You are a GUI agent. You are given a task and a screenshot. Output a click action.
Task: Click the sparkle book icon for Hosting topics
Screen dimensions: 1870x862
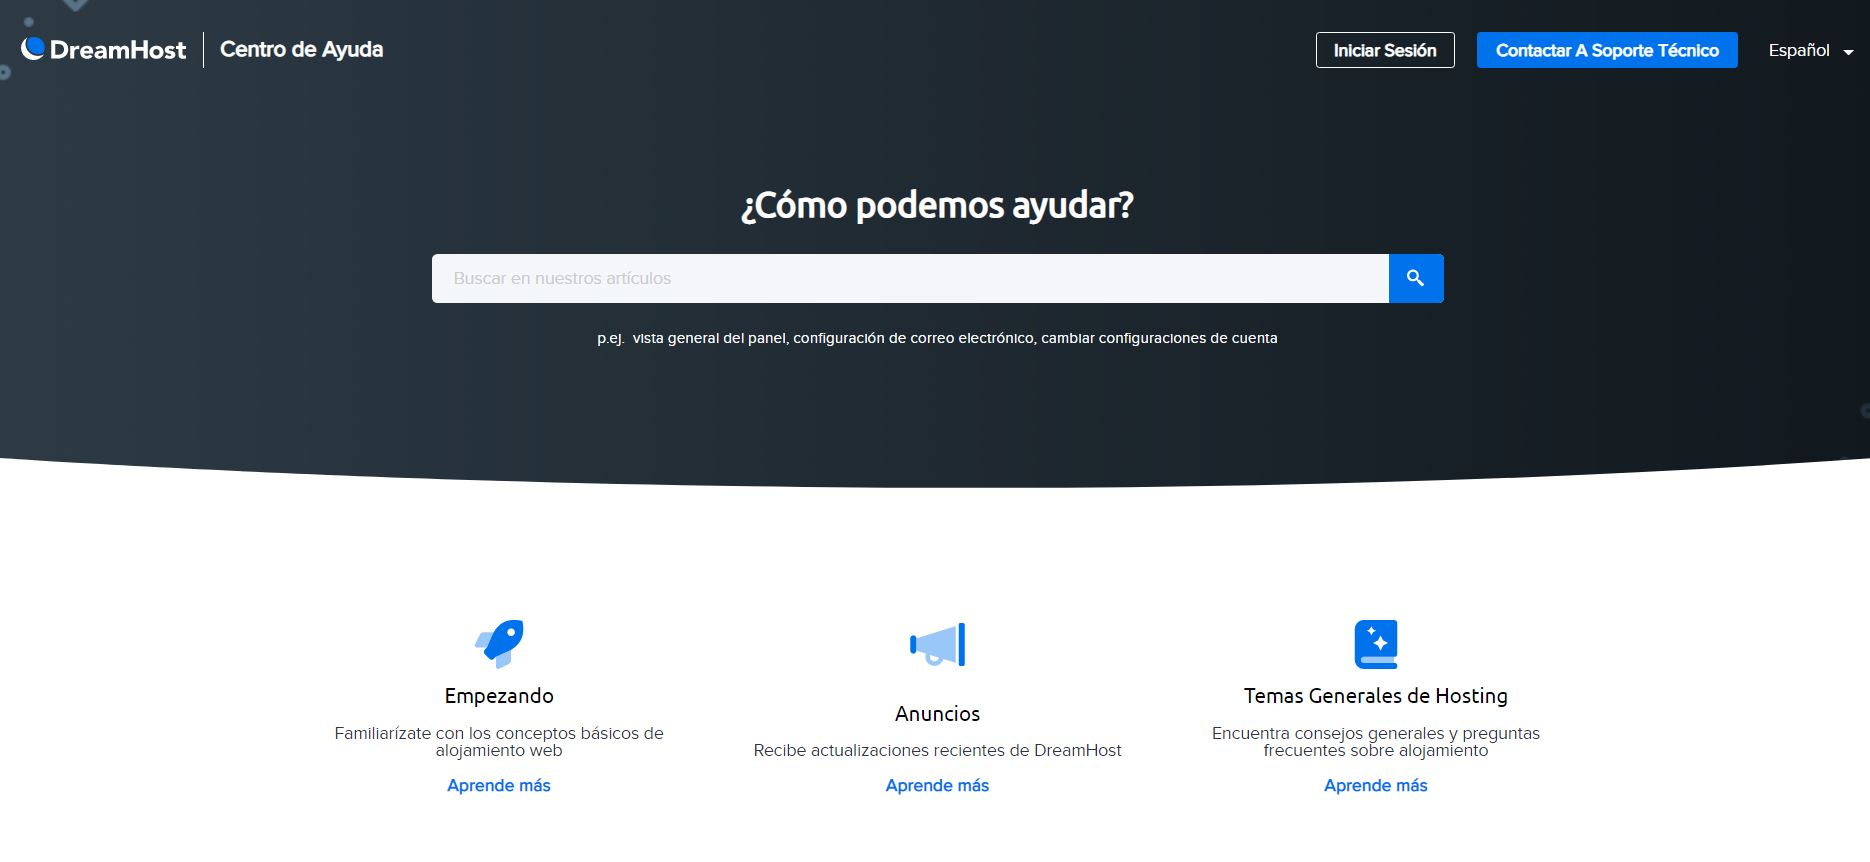point(1375,643)
